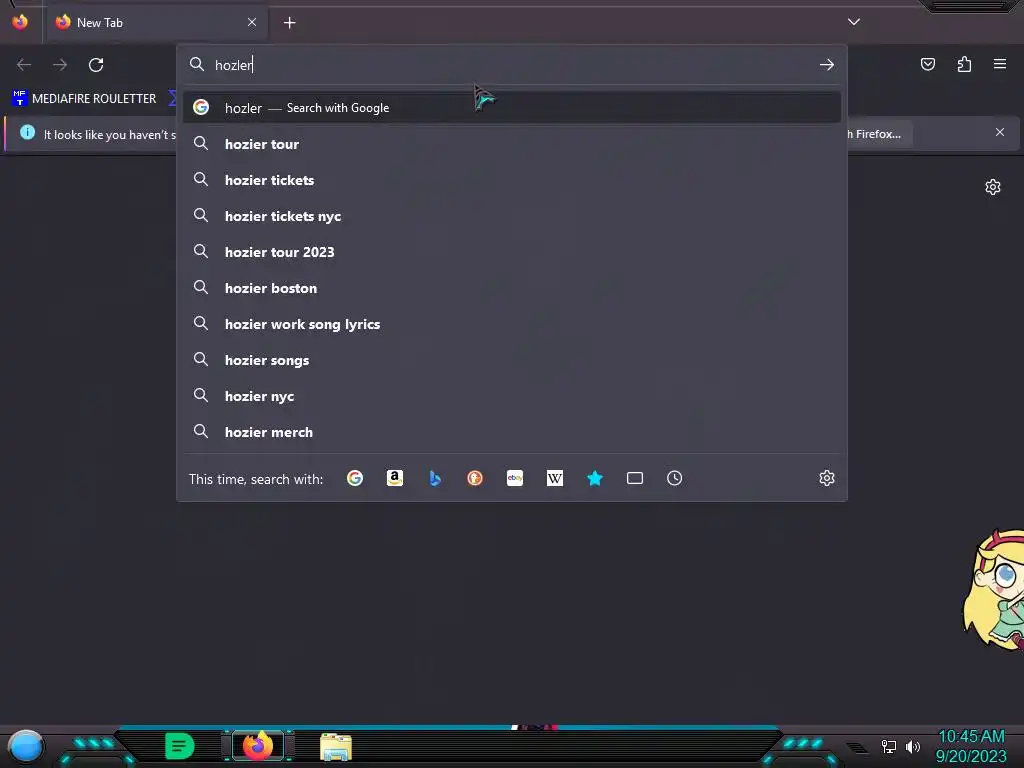This screenshot has width=1024, height=768.
Task: Personalize new tab gear icon
Action: click(x=993, y=187)
